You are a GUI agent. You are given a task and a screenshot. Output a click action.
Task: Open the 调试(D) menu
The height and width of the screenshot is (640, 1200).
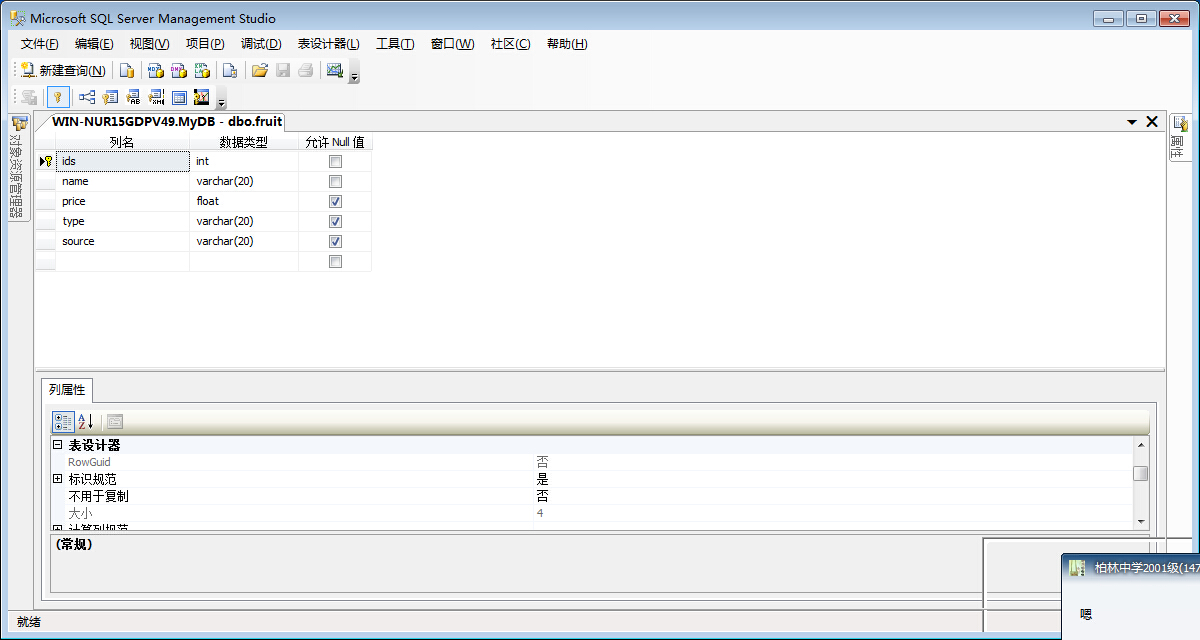click(x=261, y=44)
